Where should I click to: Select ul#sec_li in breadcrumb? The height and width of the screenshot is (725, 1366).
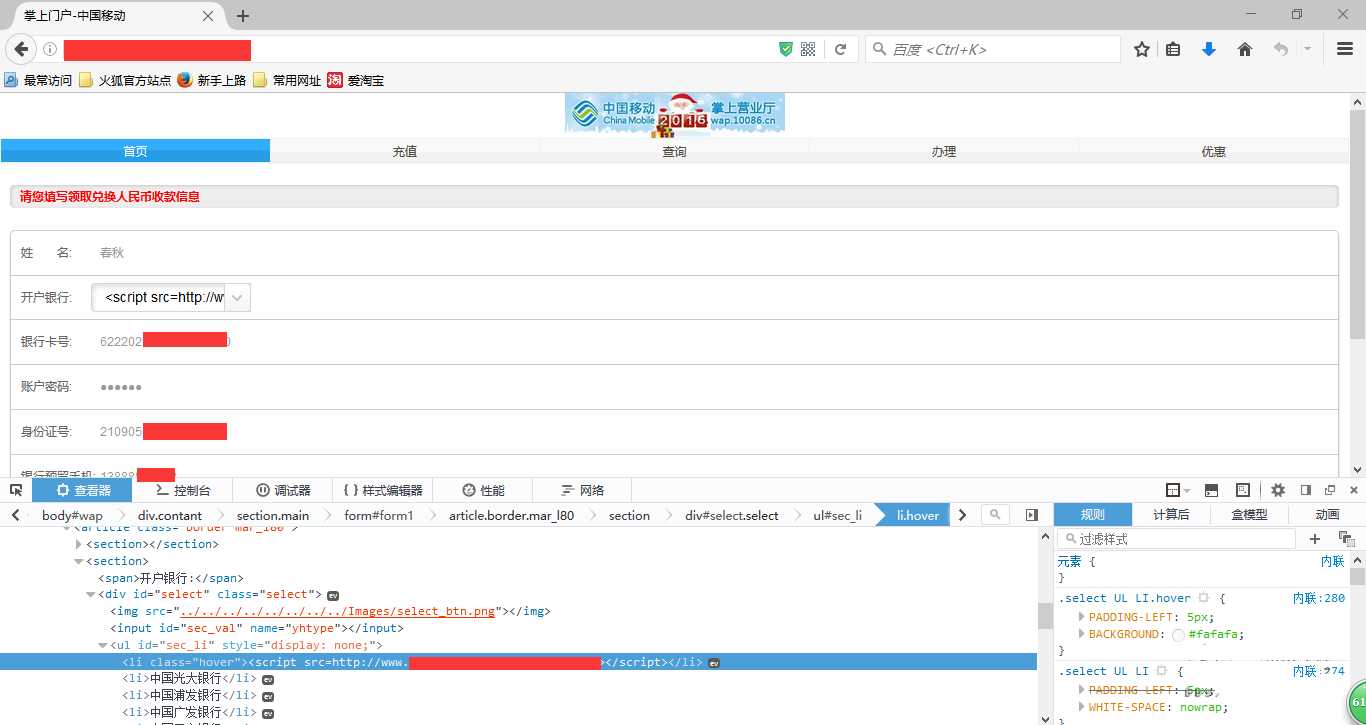[837, 515]
